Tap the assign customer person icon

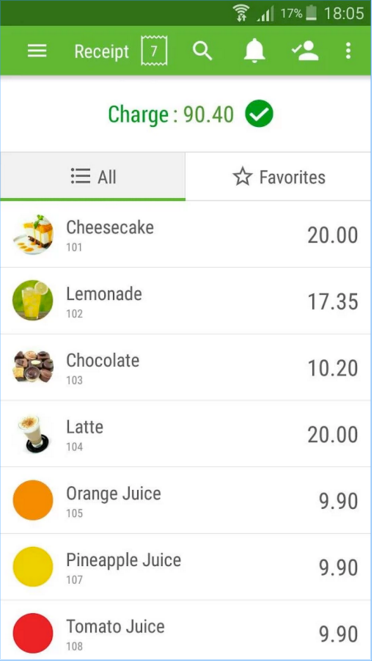pos(305,51)
